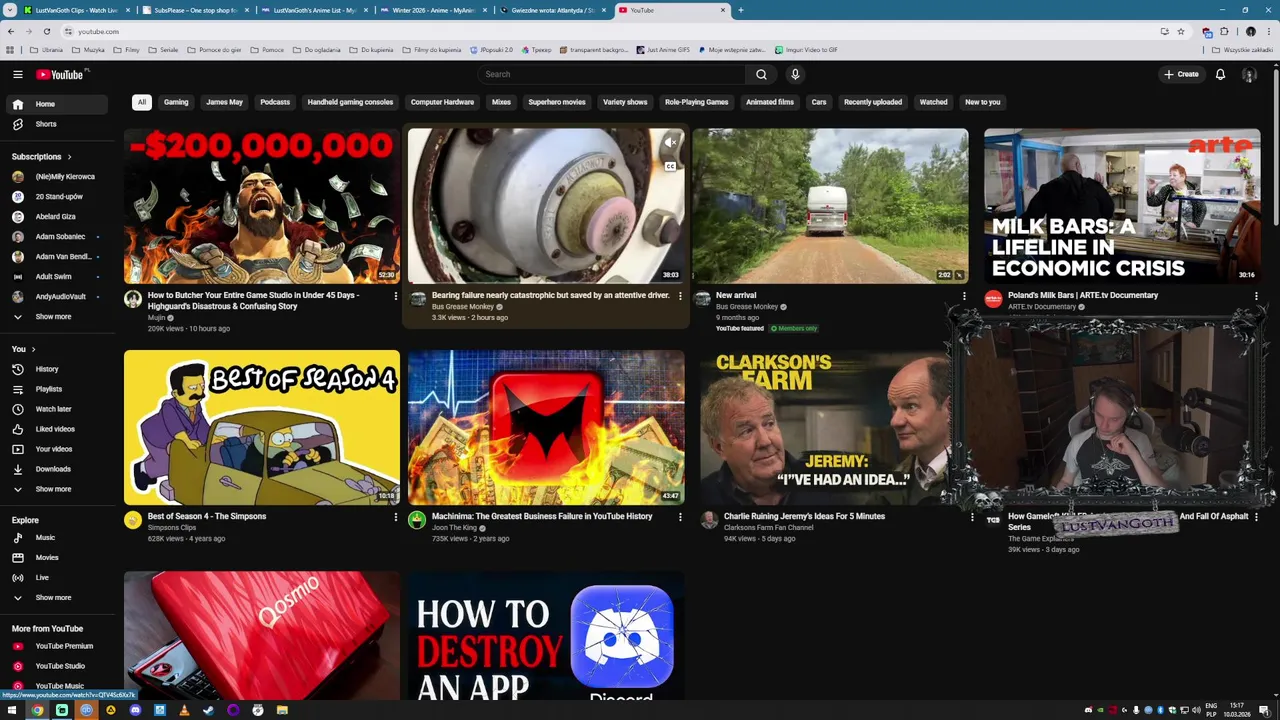
Task: Open the Abelard Giza subscription
Action: [56, 216]
